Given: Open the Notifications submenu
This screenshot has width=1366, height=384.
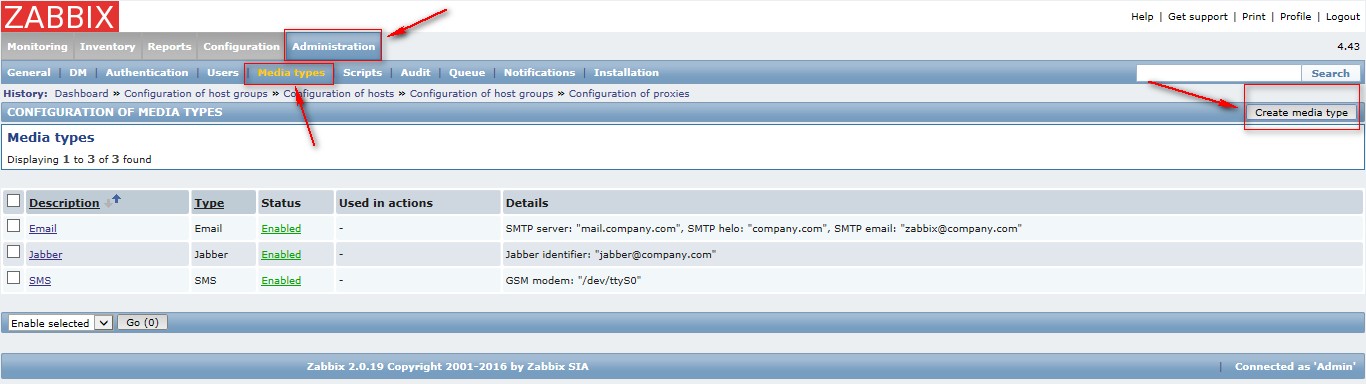Looking at the screenshot, I should pos(539,73).
